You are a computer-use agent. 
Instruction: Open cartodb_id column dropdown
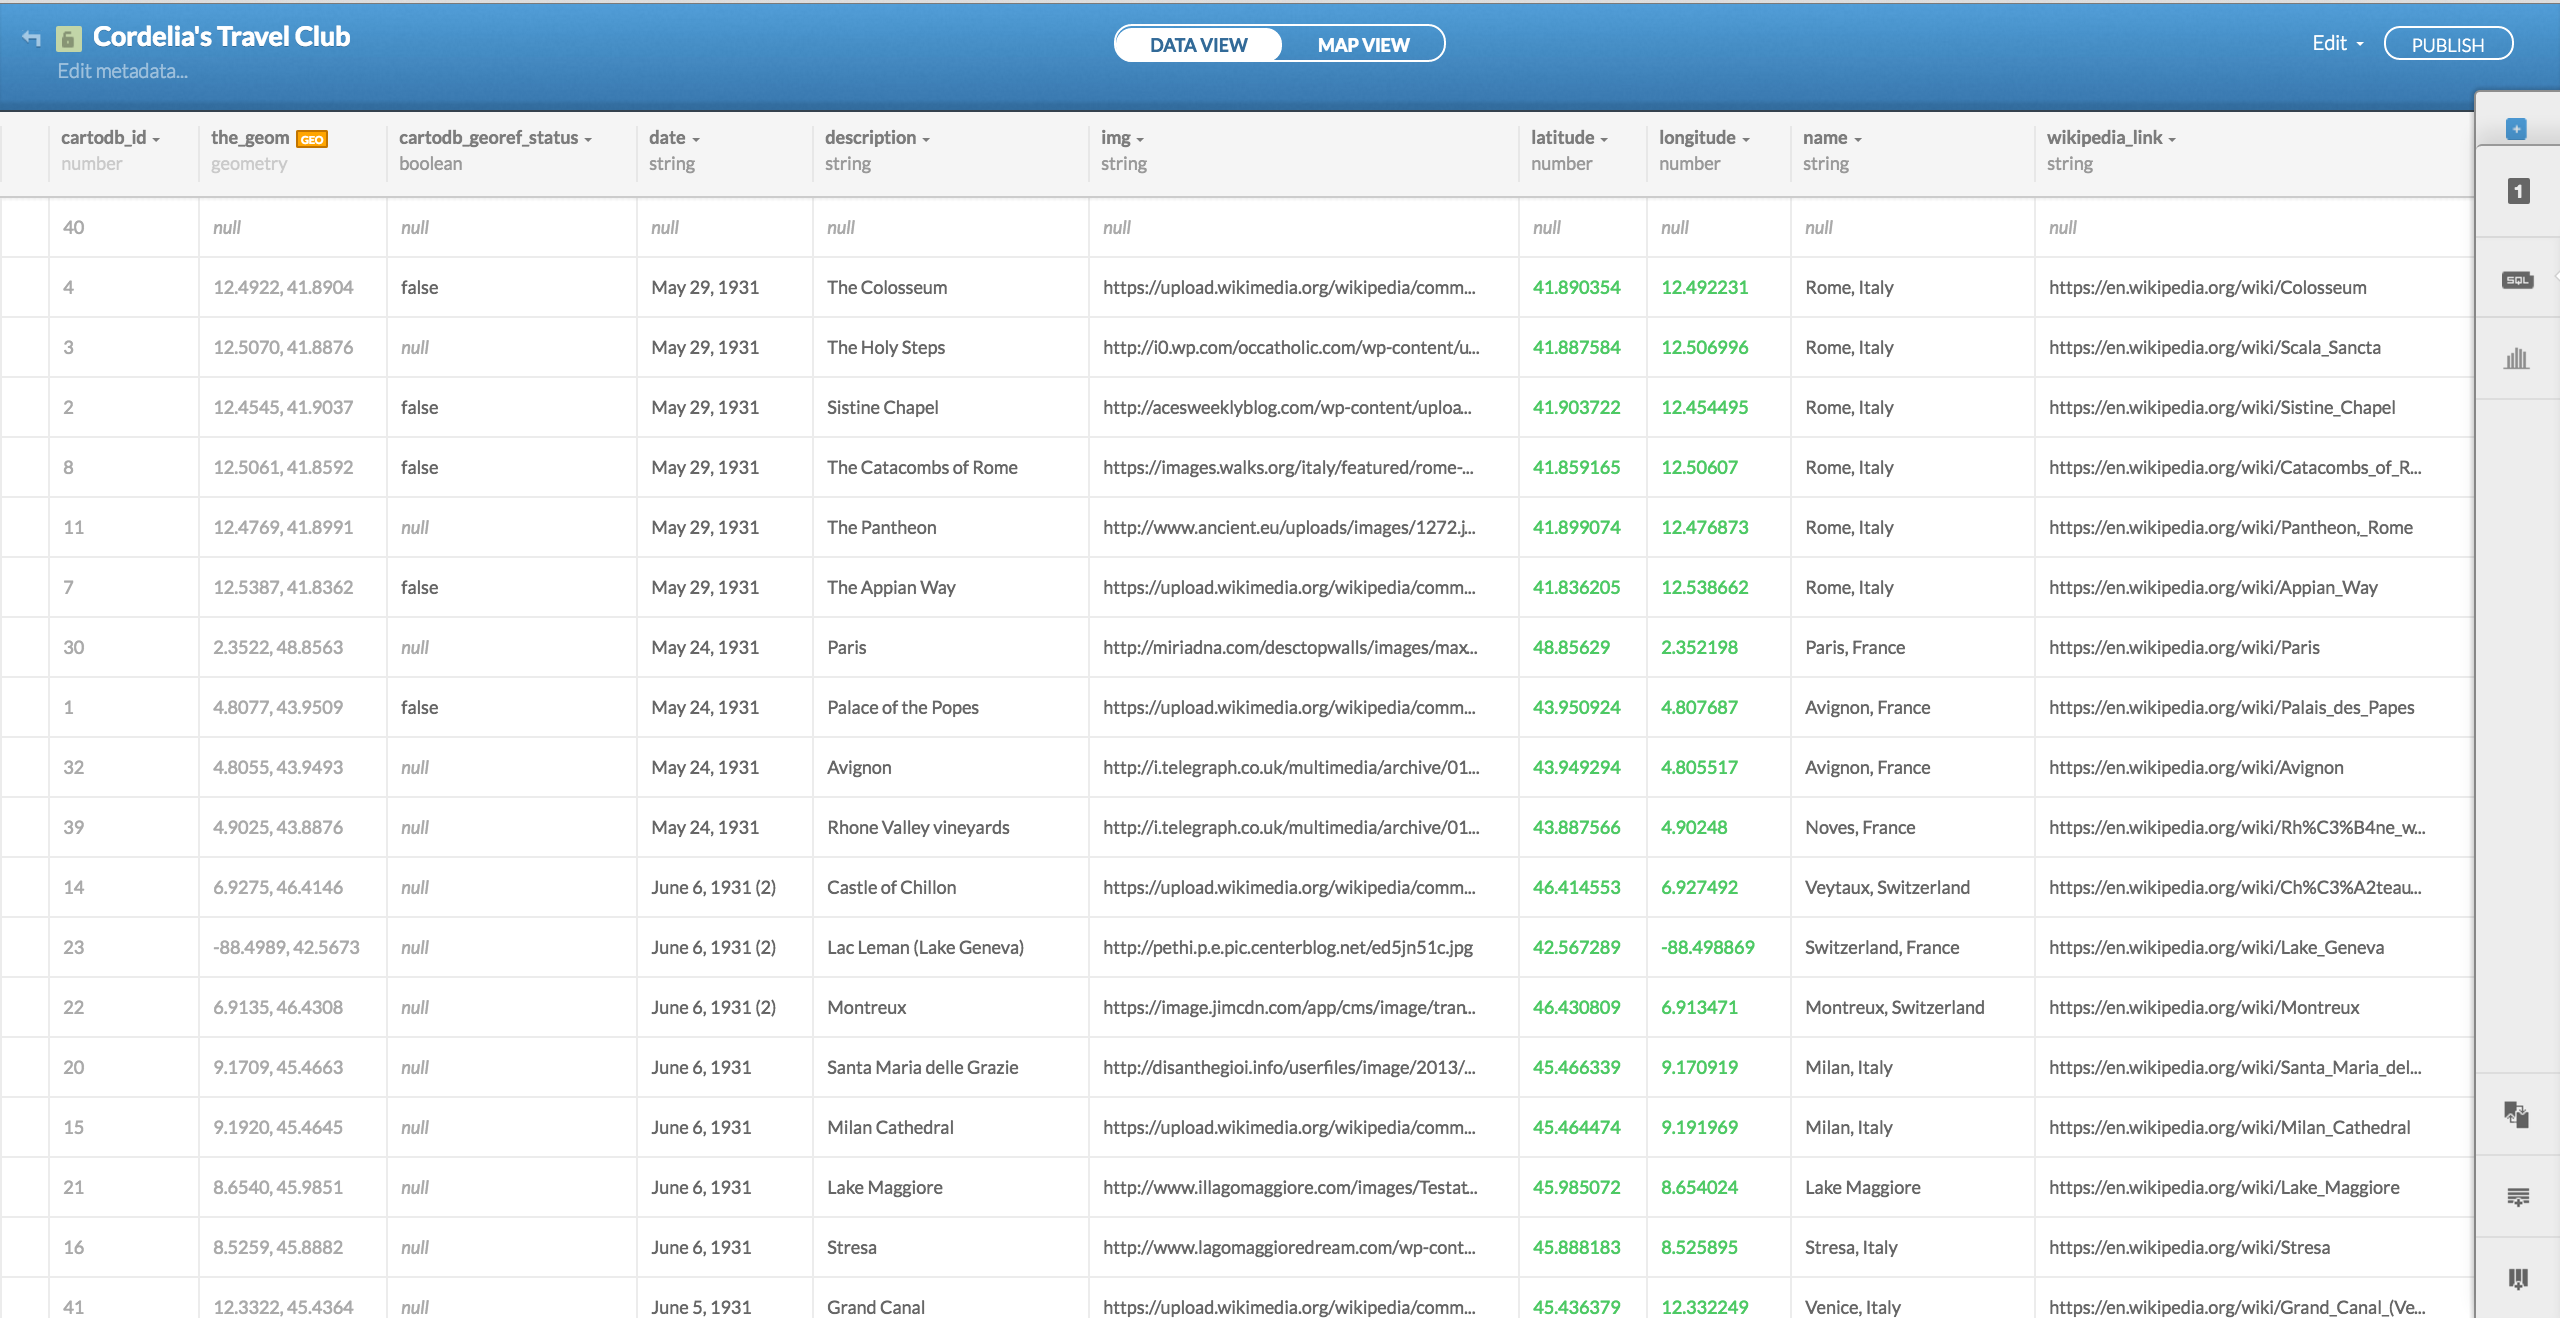[157, 140]
